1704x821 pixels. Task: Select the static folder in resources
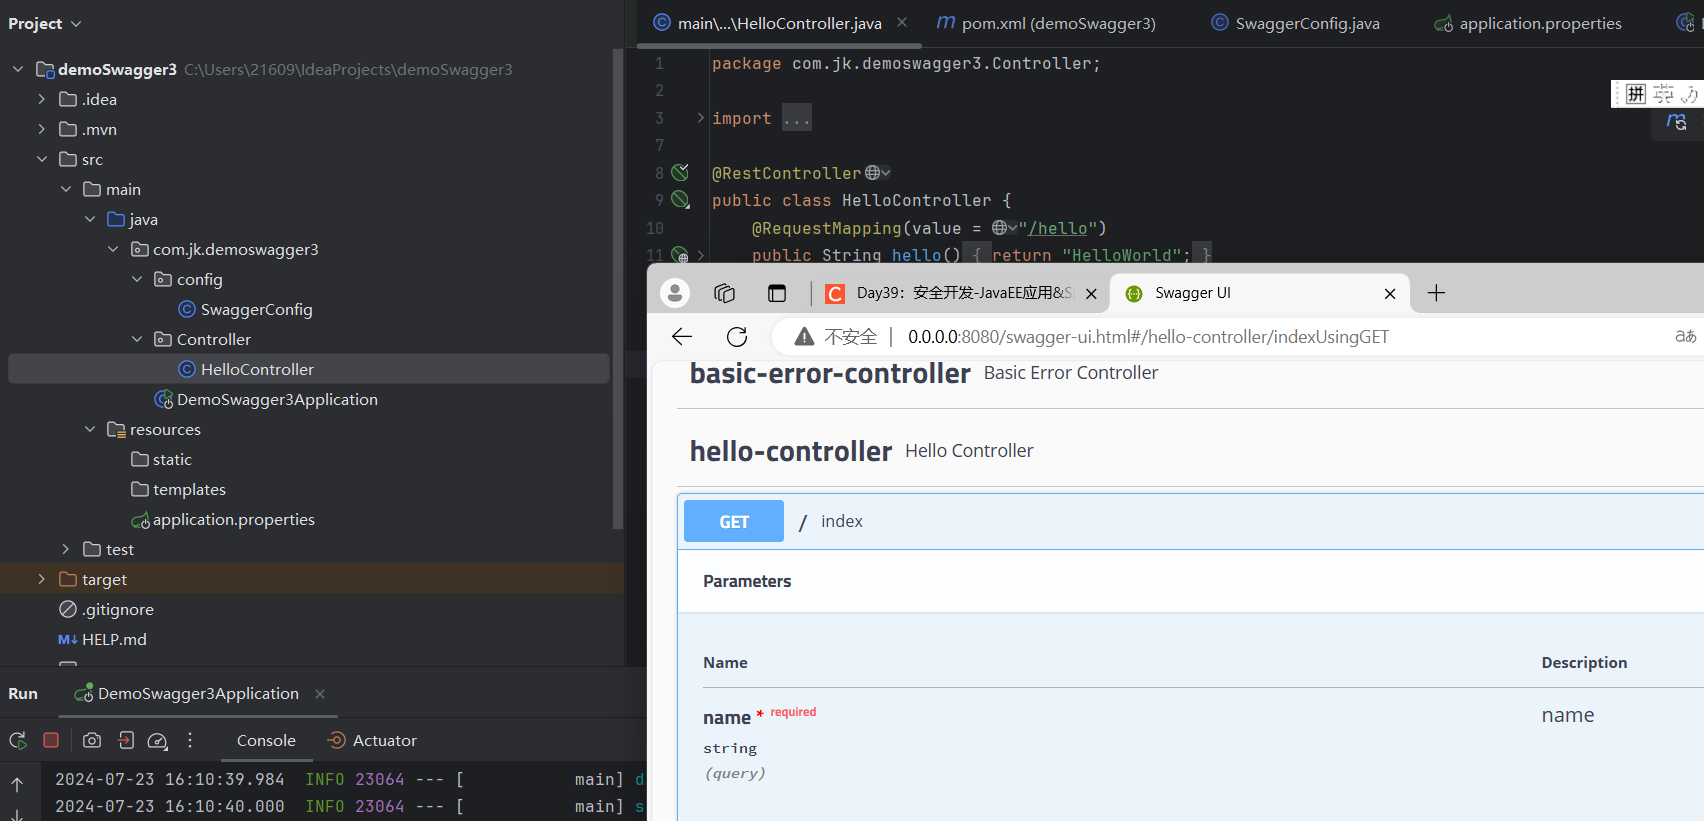161,459
